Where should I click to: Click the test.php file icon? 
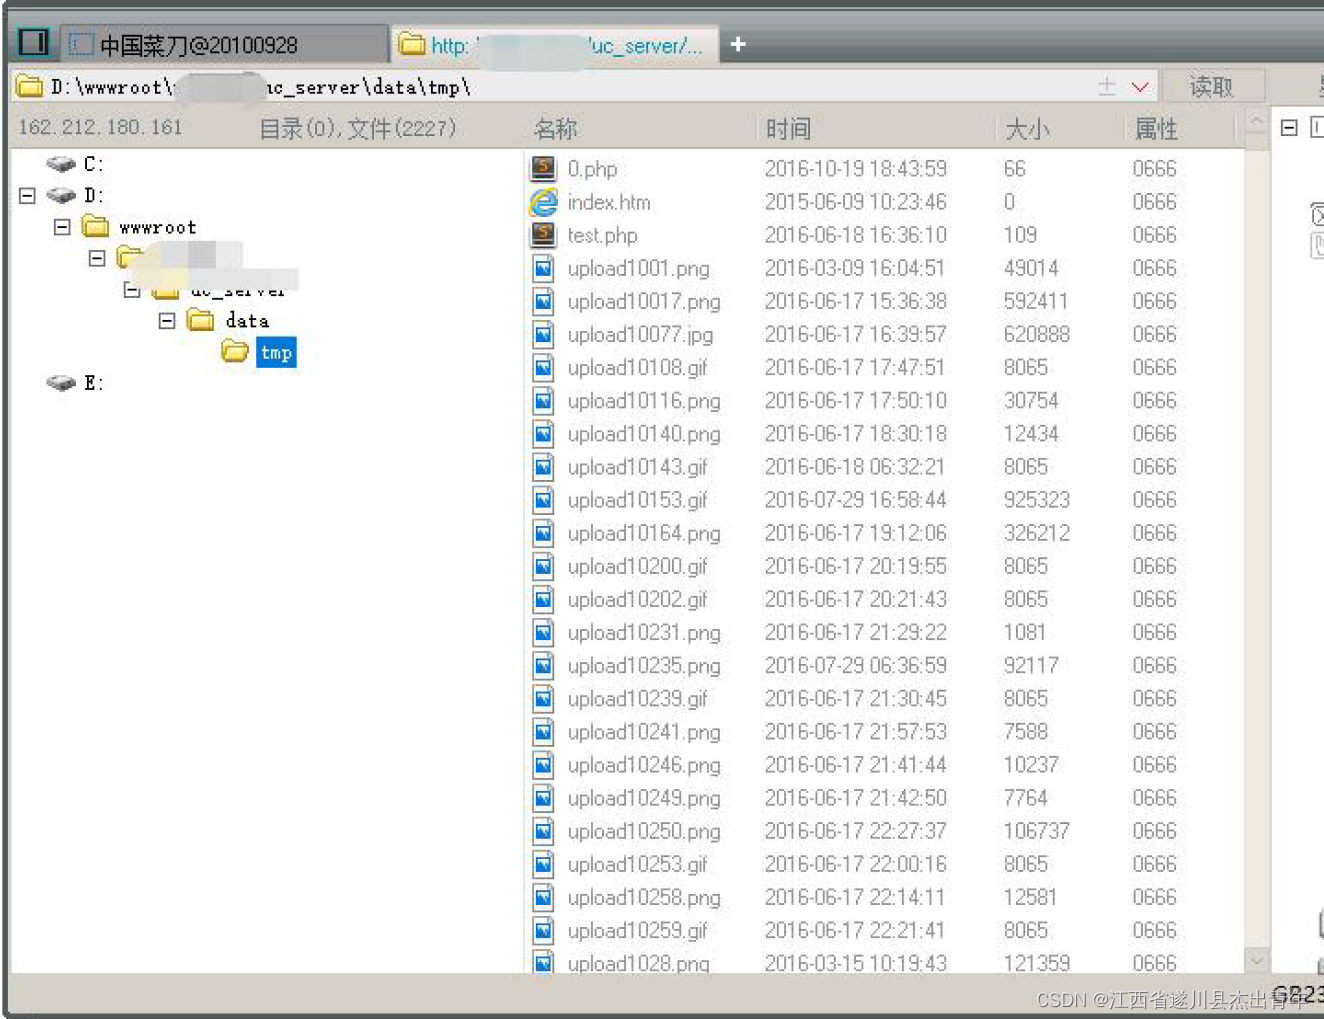click(543, 235)
